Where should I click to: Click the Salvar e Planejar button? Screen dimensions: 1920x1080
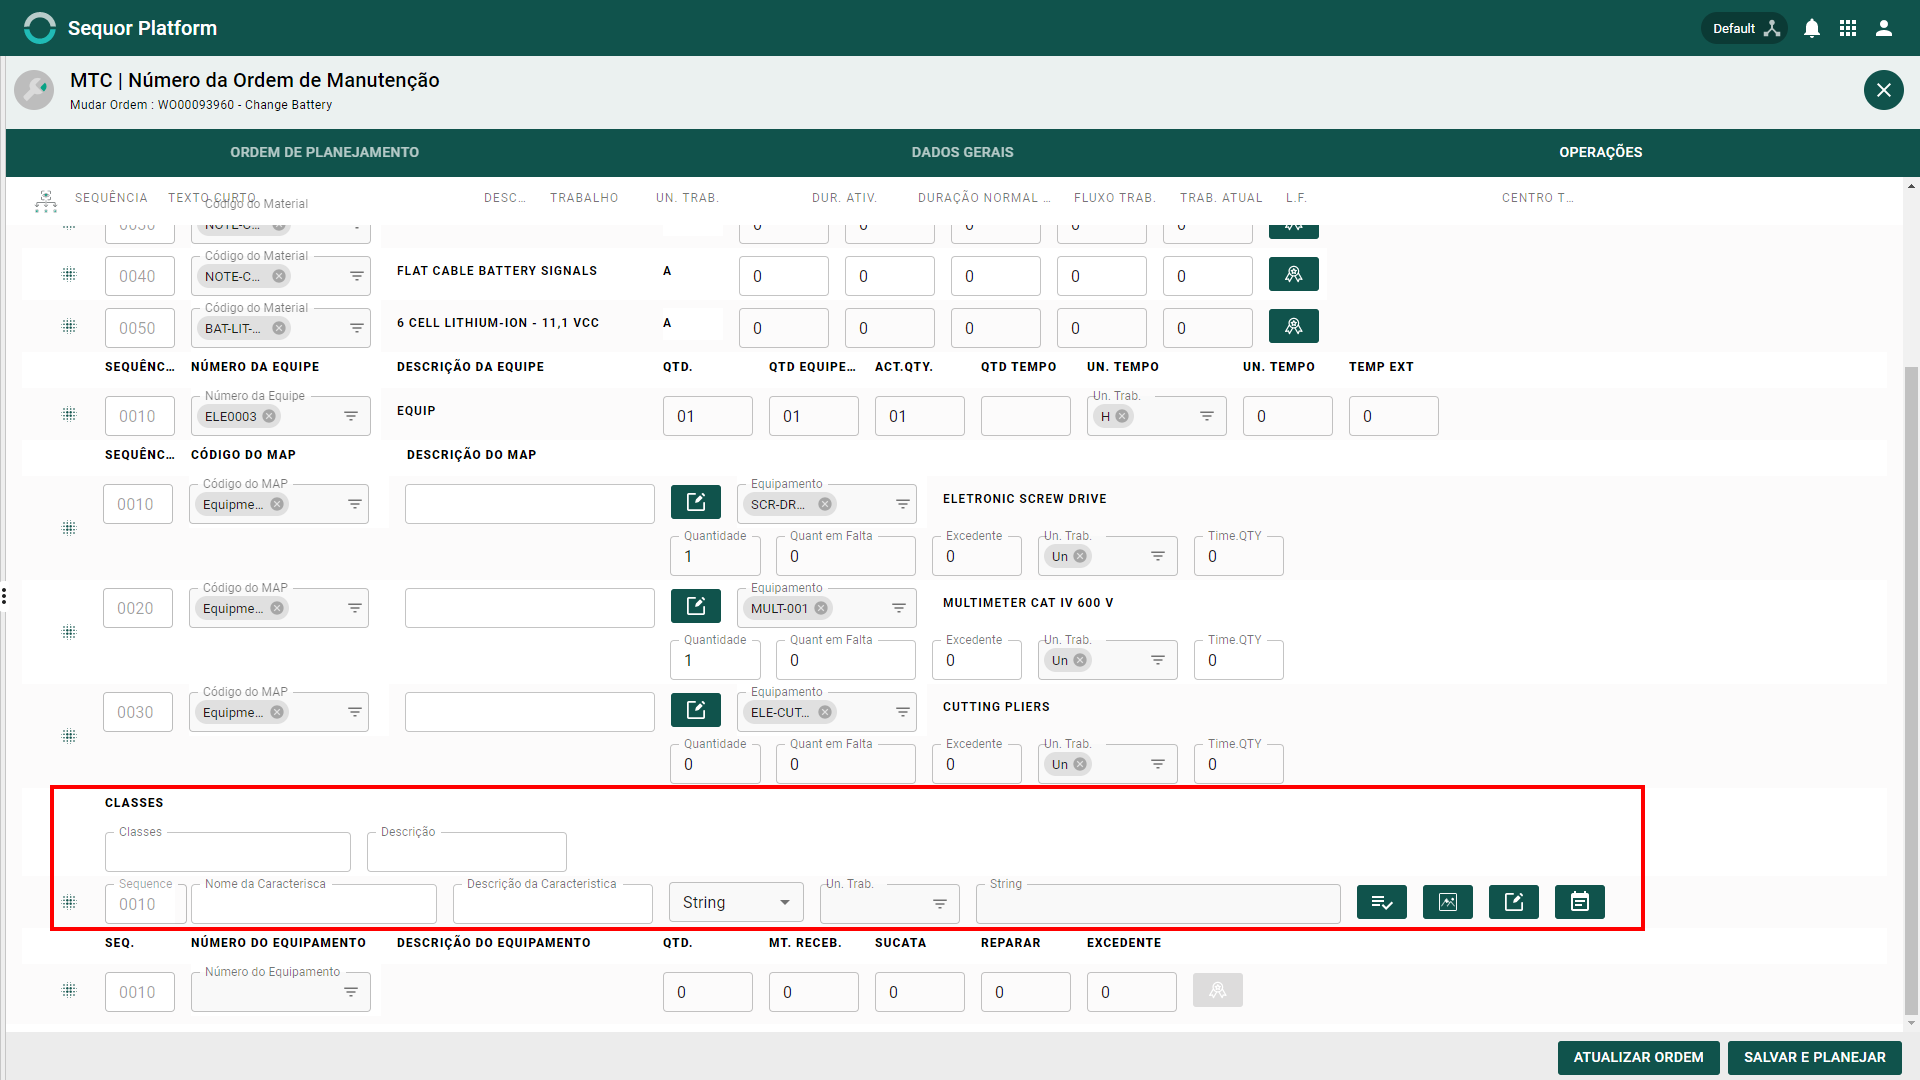pos(1814,1057)
